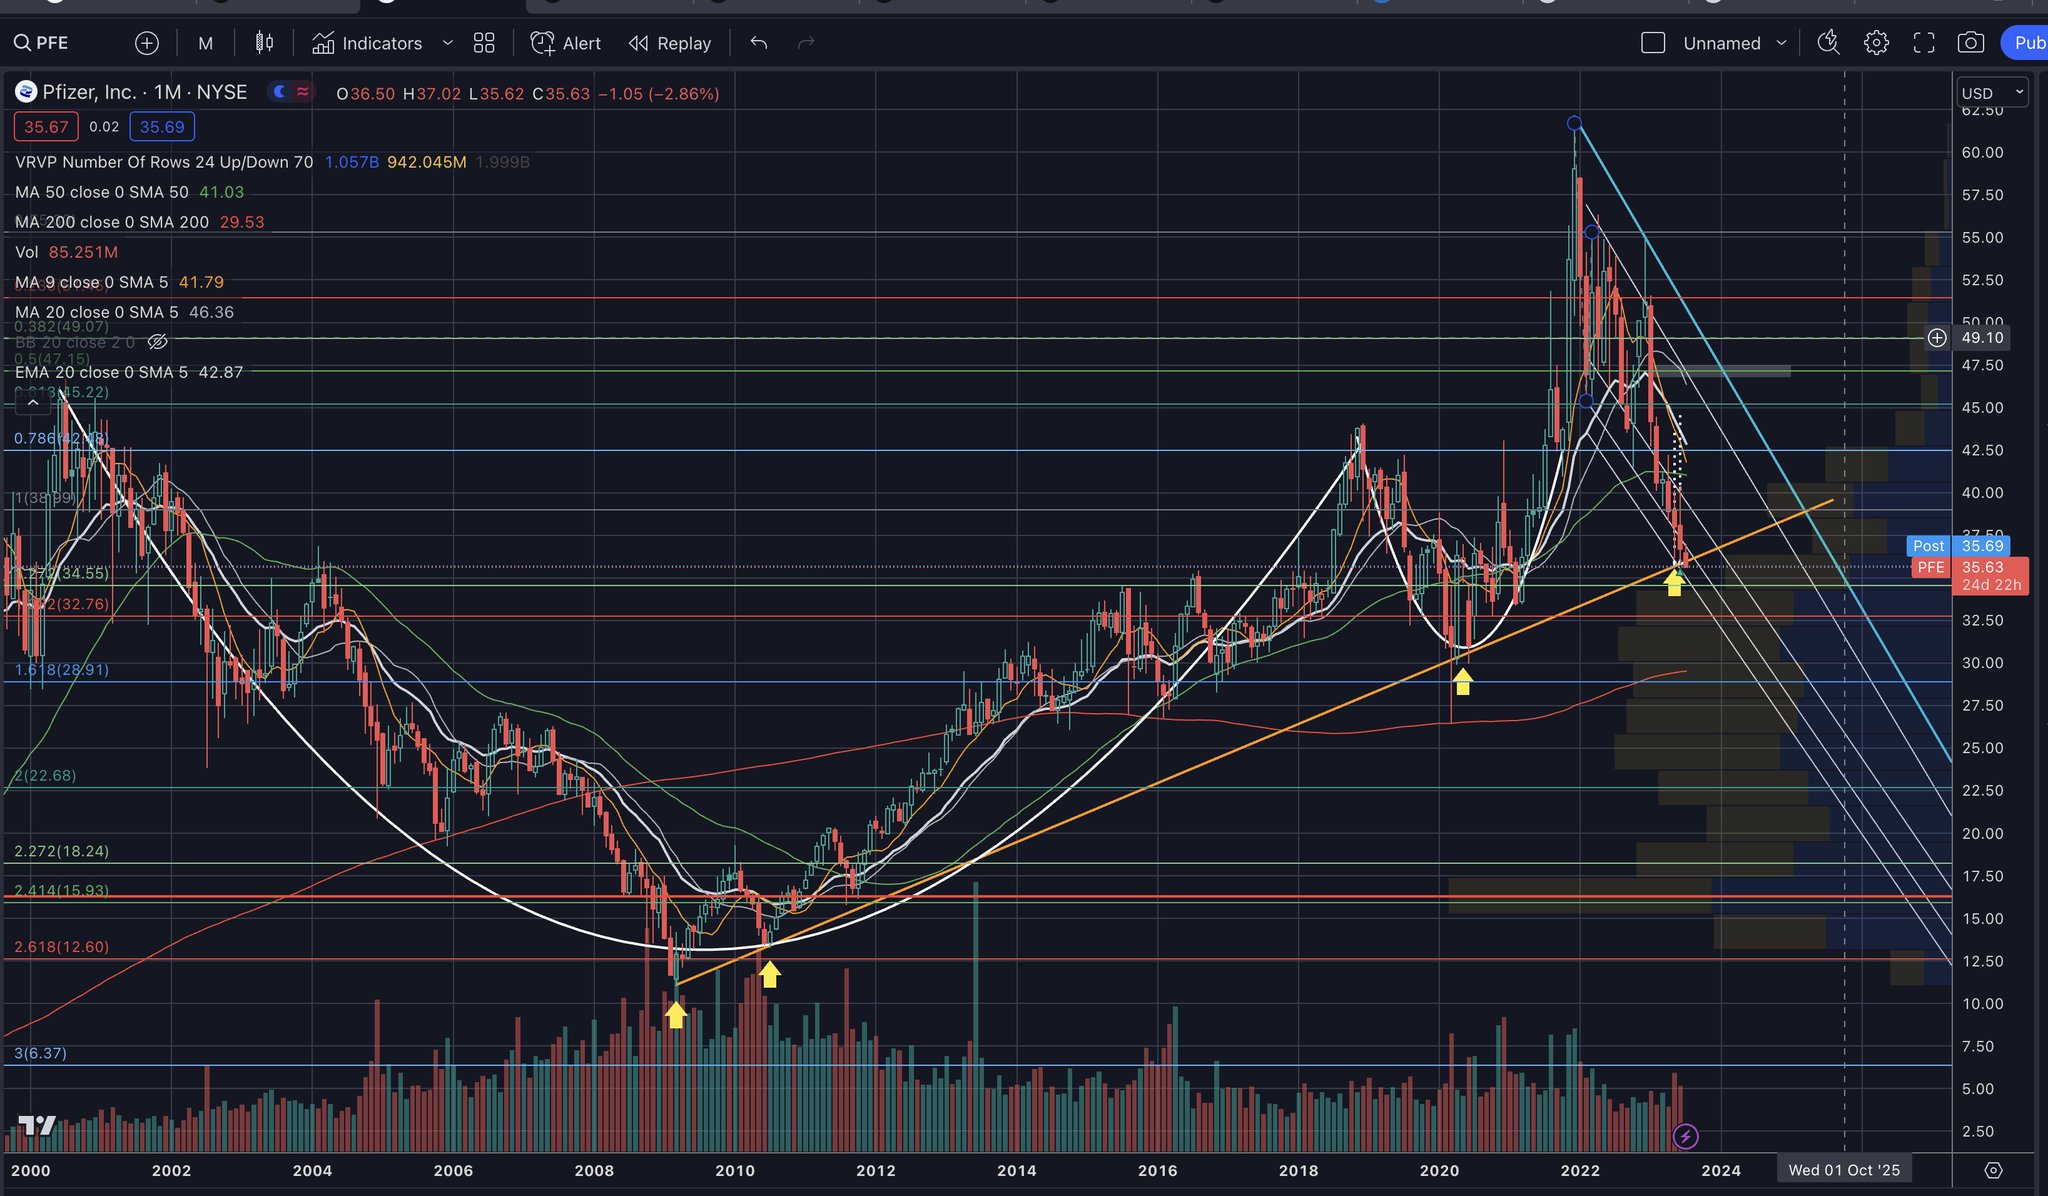Collapse the indicator legend chevron
Viewport: 2048px width, 1196px height.
point(33,402)
